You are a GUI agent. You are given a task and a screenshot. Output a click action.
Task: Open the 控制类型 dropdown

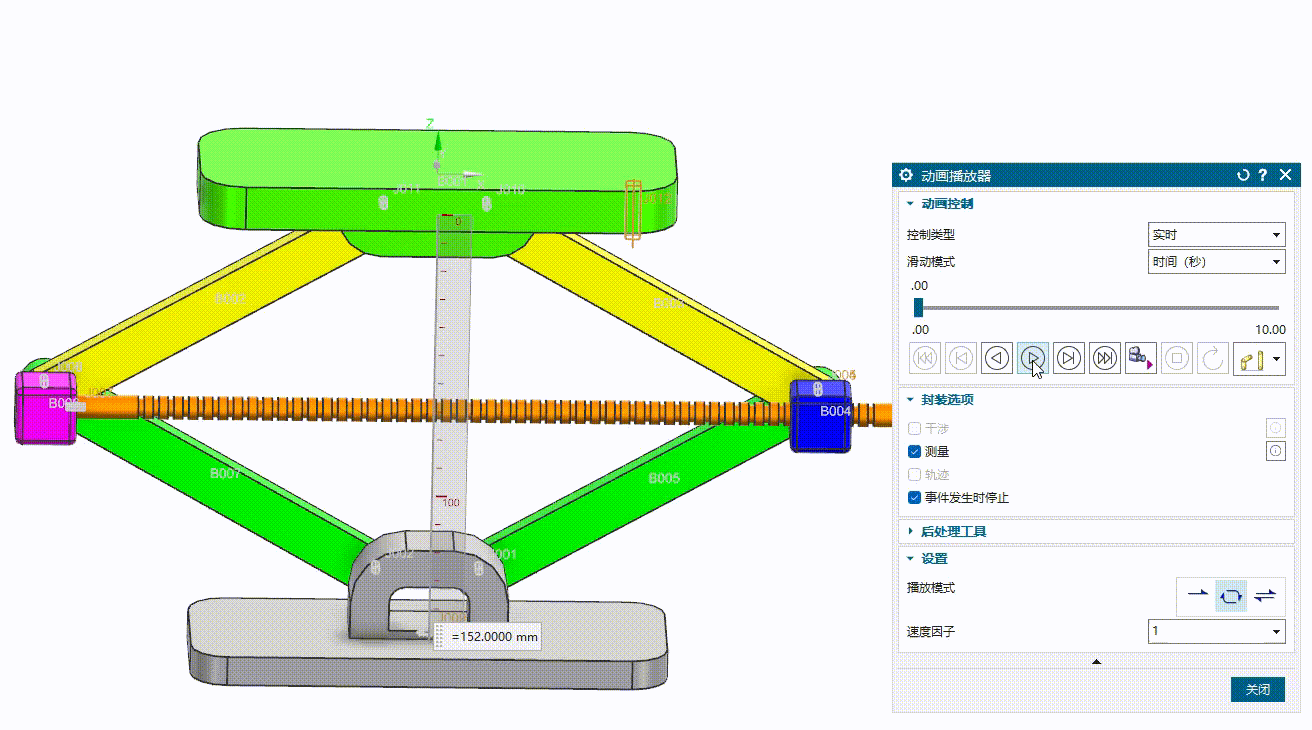tap(1216, 235)
